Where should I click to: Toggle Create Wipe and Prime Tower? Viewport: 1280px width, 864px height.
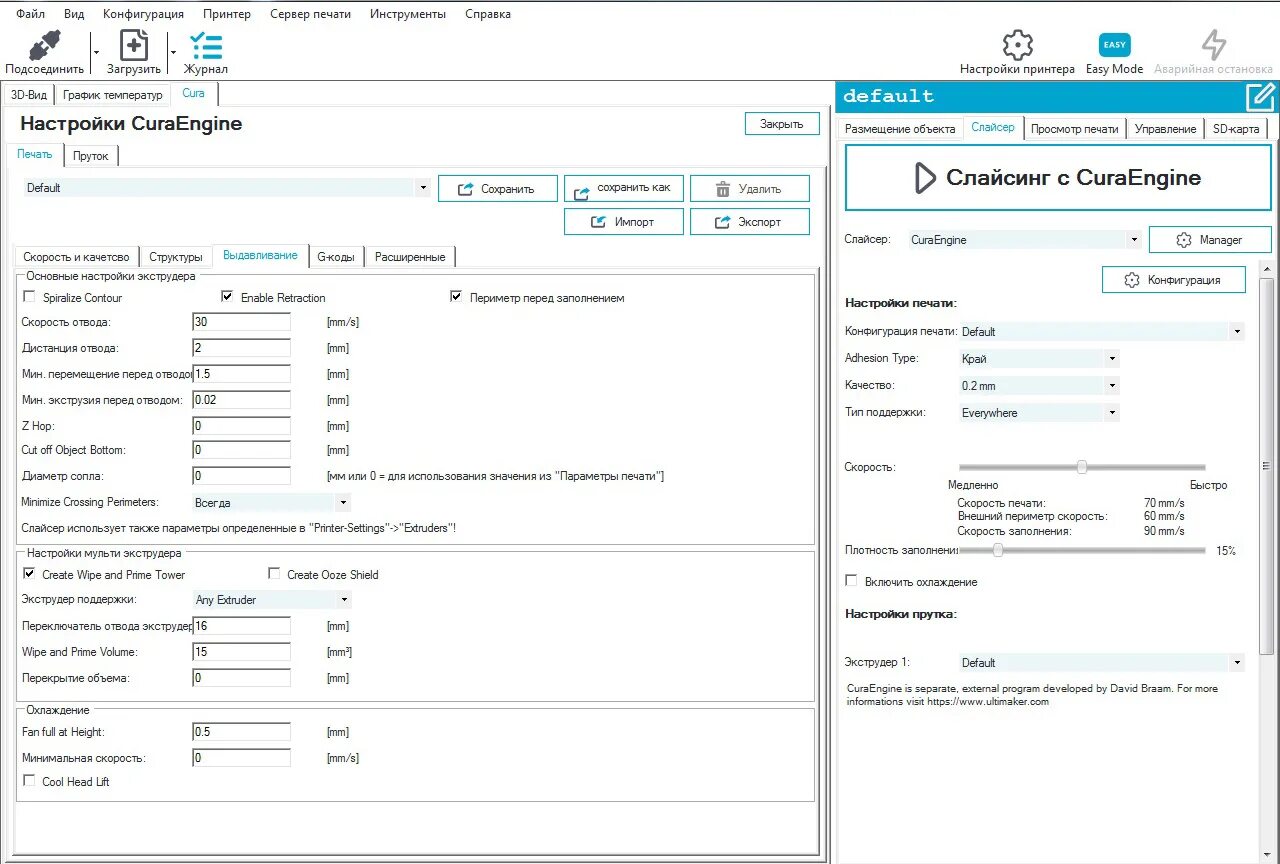click(28, 574)
